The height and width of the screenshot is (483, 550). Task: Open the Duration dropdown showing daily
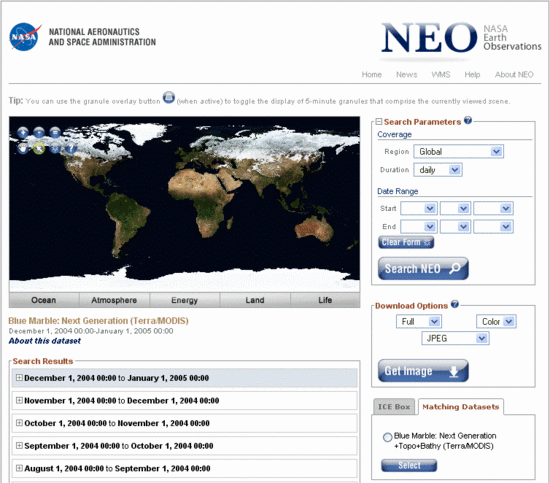tap(438, 170)
